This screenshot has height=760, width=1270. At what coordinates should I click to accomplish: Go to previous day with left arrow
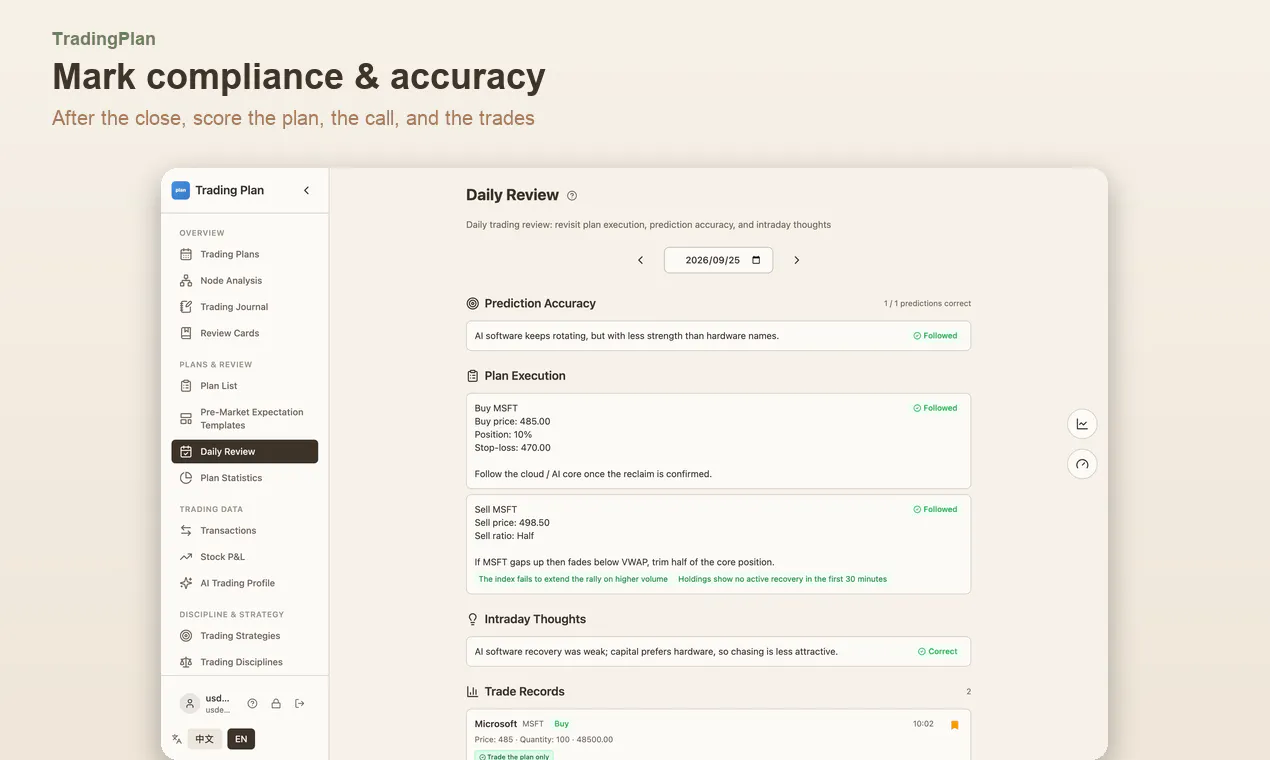tap(641, 260)
